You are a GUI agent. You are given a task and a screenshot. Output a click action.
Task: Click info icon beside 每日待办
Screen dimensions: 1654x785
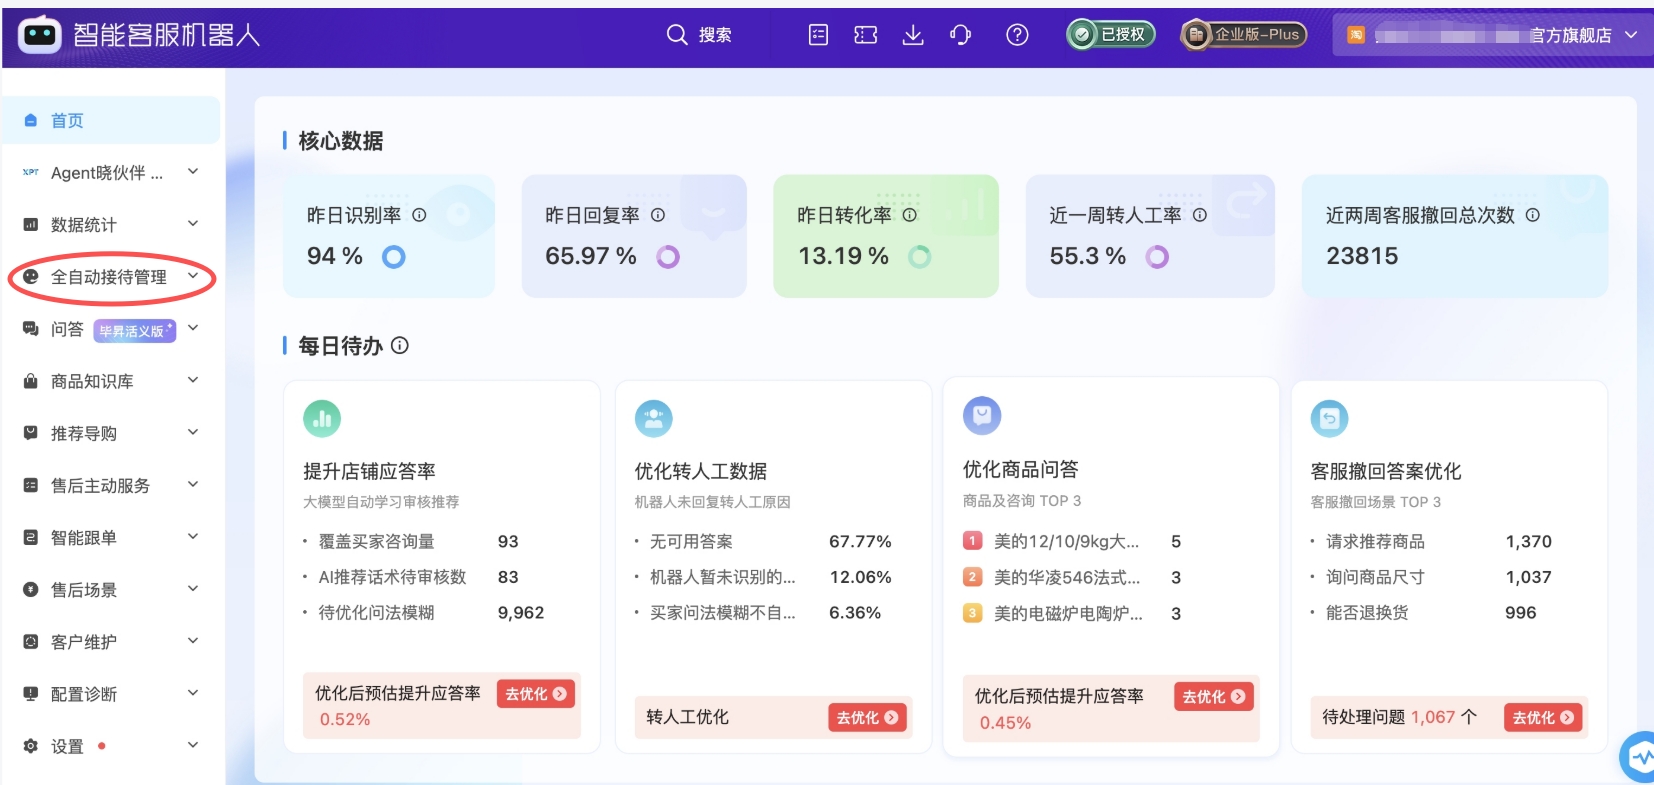[x=400, y=346]
